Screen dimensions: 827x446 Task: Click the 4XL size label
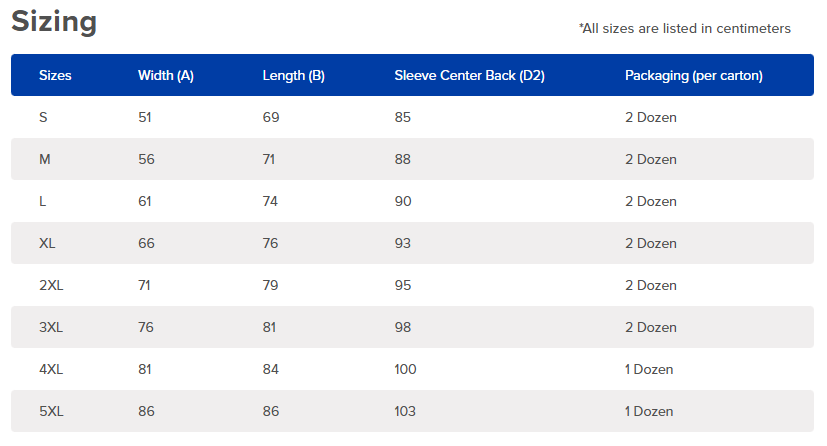tap(51, 369)
